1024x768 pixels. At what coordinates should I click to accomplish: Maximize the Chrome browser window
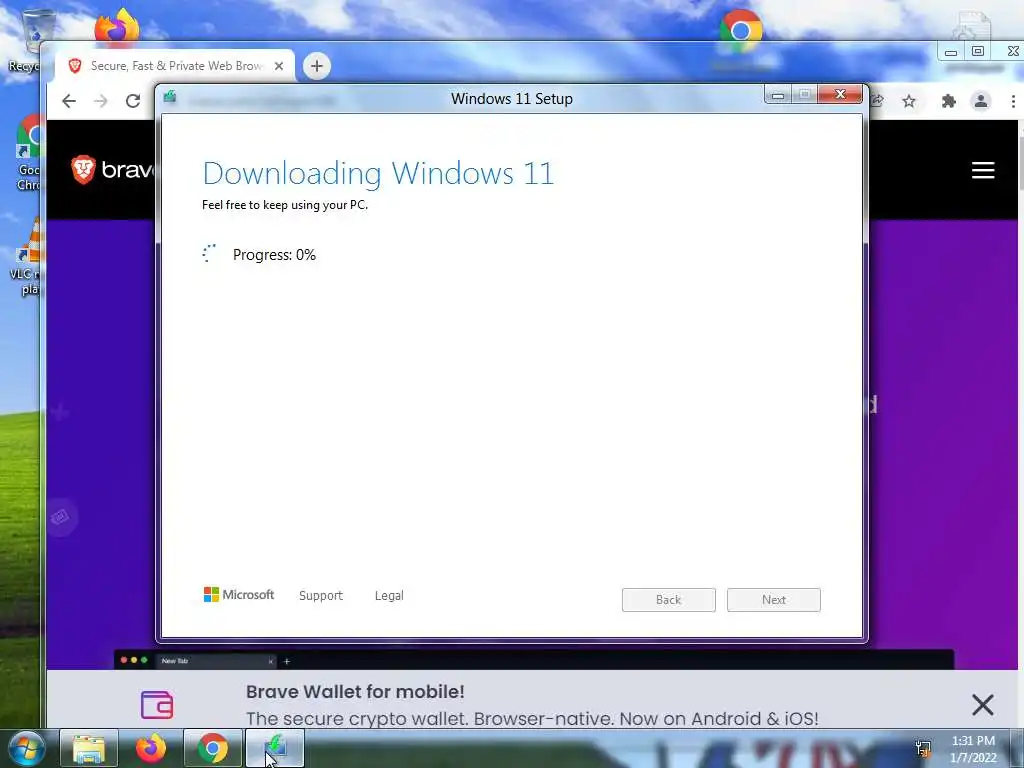pyautogui.click(x=978, y=52)
